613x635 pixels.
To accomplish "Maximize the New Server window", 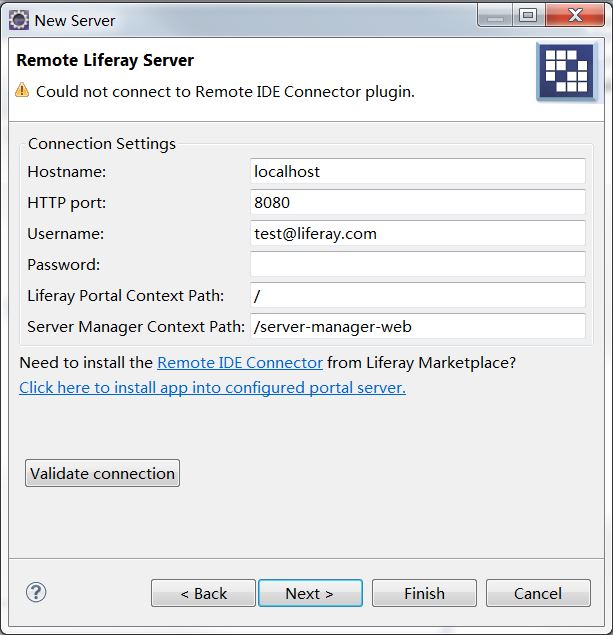I will 528,16.
